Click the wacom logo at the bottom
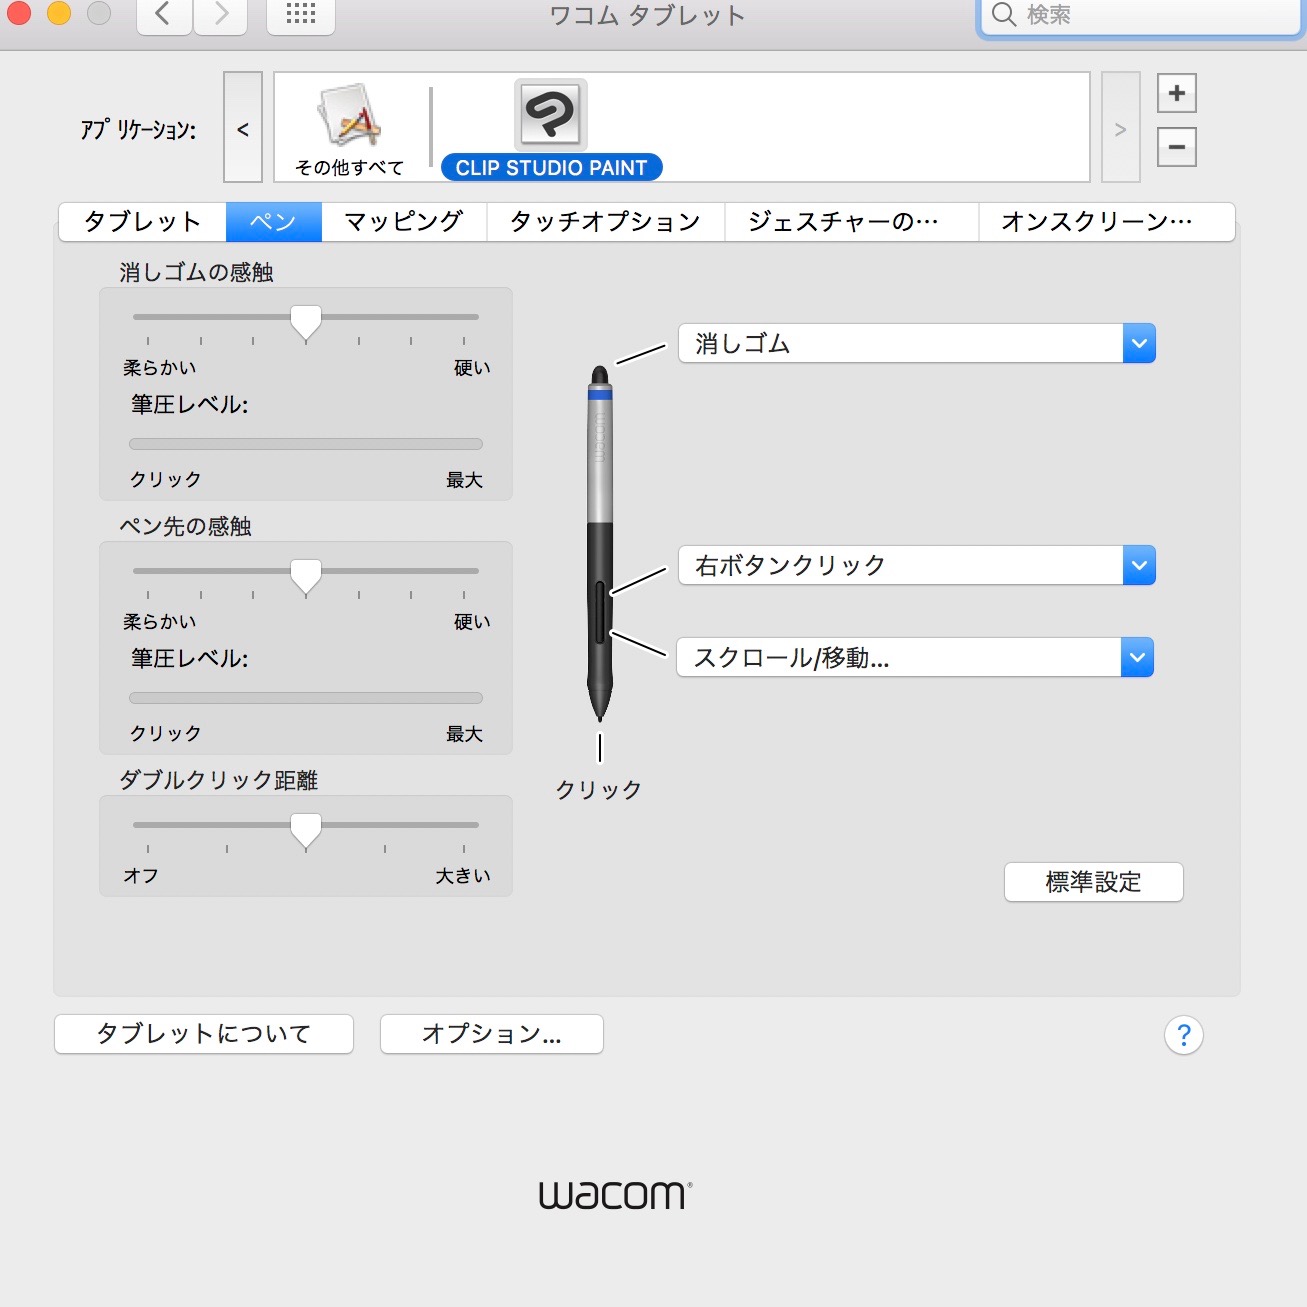The width and height of the screenshot is (1307, 1307). click(616, 1195)
